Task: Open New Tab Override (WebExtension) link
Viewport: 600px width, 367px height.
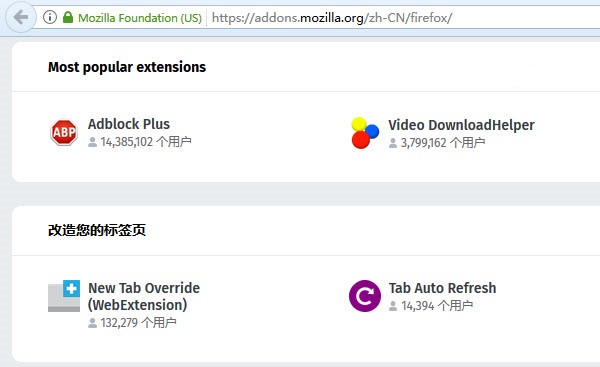Action: (144, 296)
